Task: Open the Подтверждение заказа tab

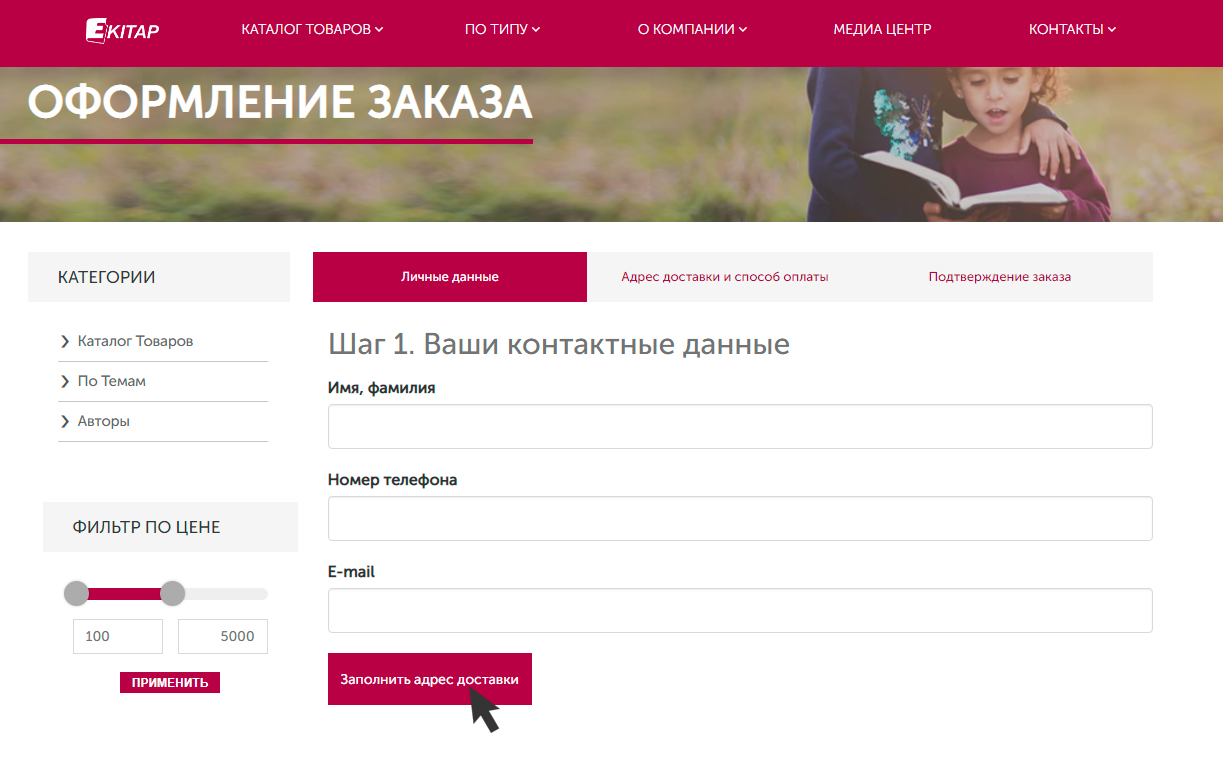Action: click(999, 277)
